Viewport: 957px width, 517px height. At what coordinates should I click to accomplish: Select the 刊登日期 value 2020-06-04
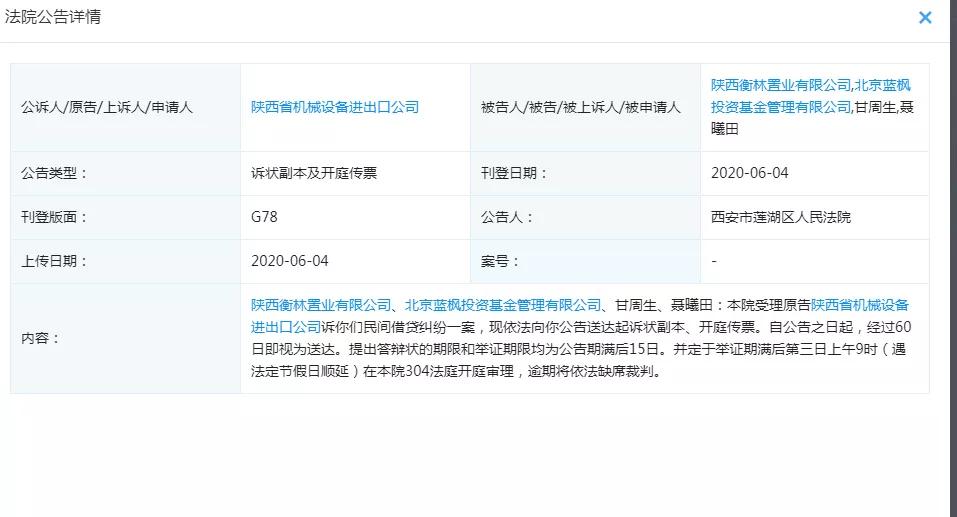click(749, 173)
